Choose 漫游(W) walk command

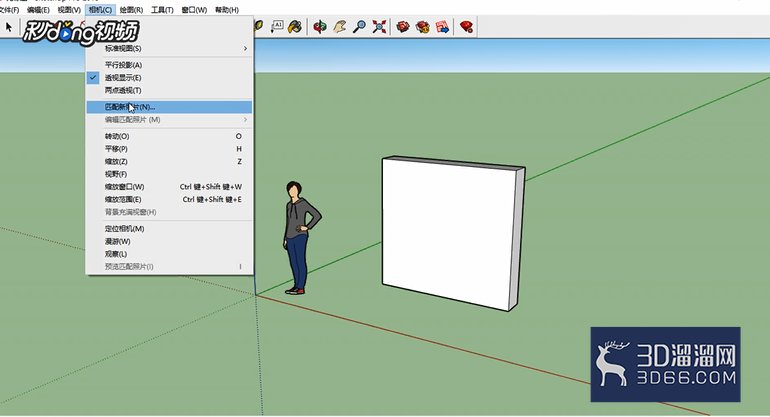coord(169,242)
